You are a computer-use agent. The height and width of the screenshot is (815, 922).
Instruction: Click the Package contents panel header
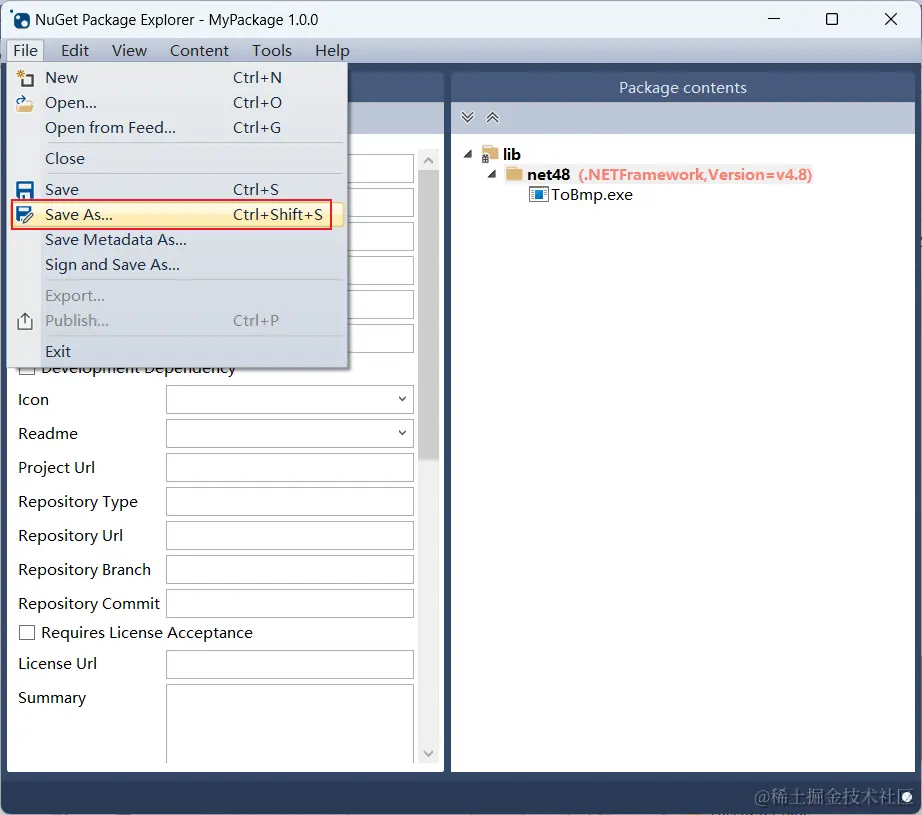coord(683,88)
